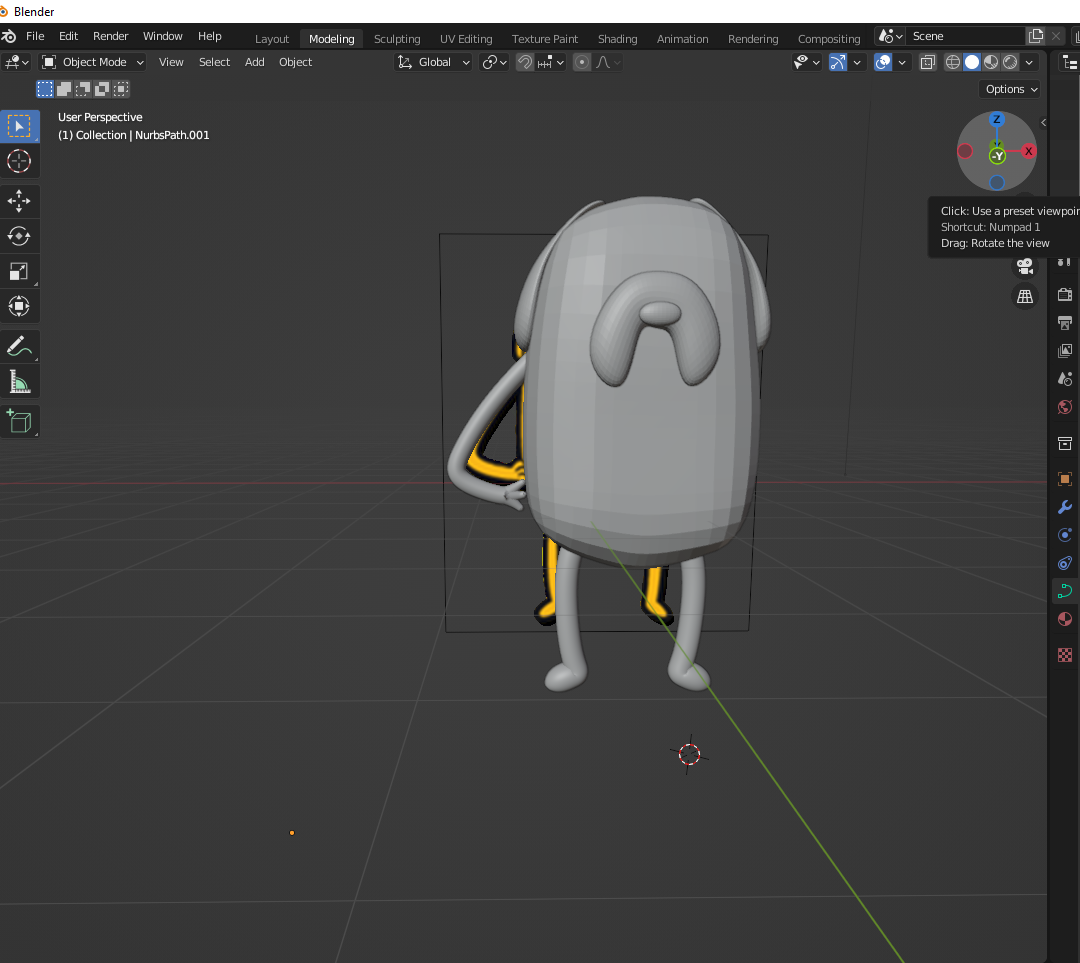1080x963 pixels.
Task: Pick the Annotate pencil tool
Action: click(x=19, y=346)
